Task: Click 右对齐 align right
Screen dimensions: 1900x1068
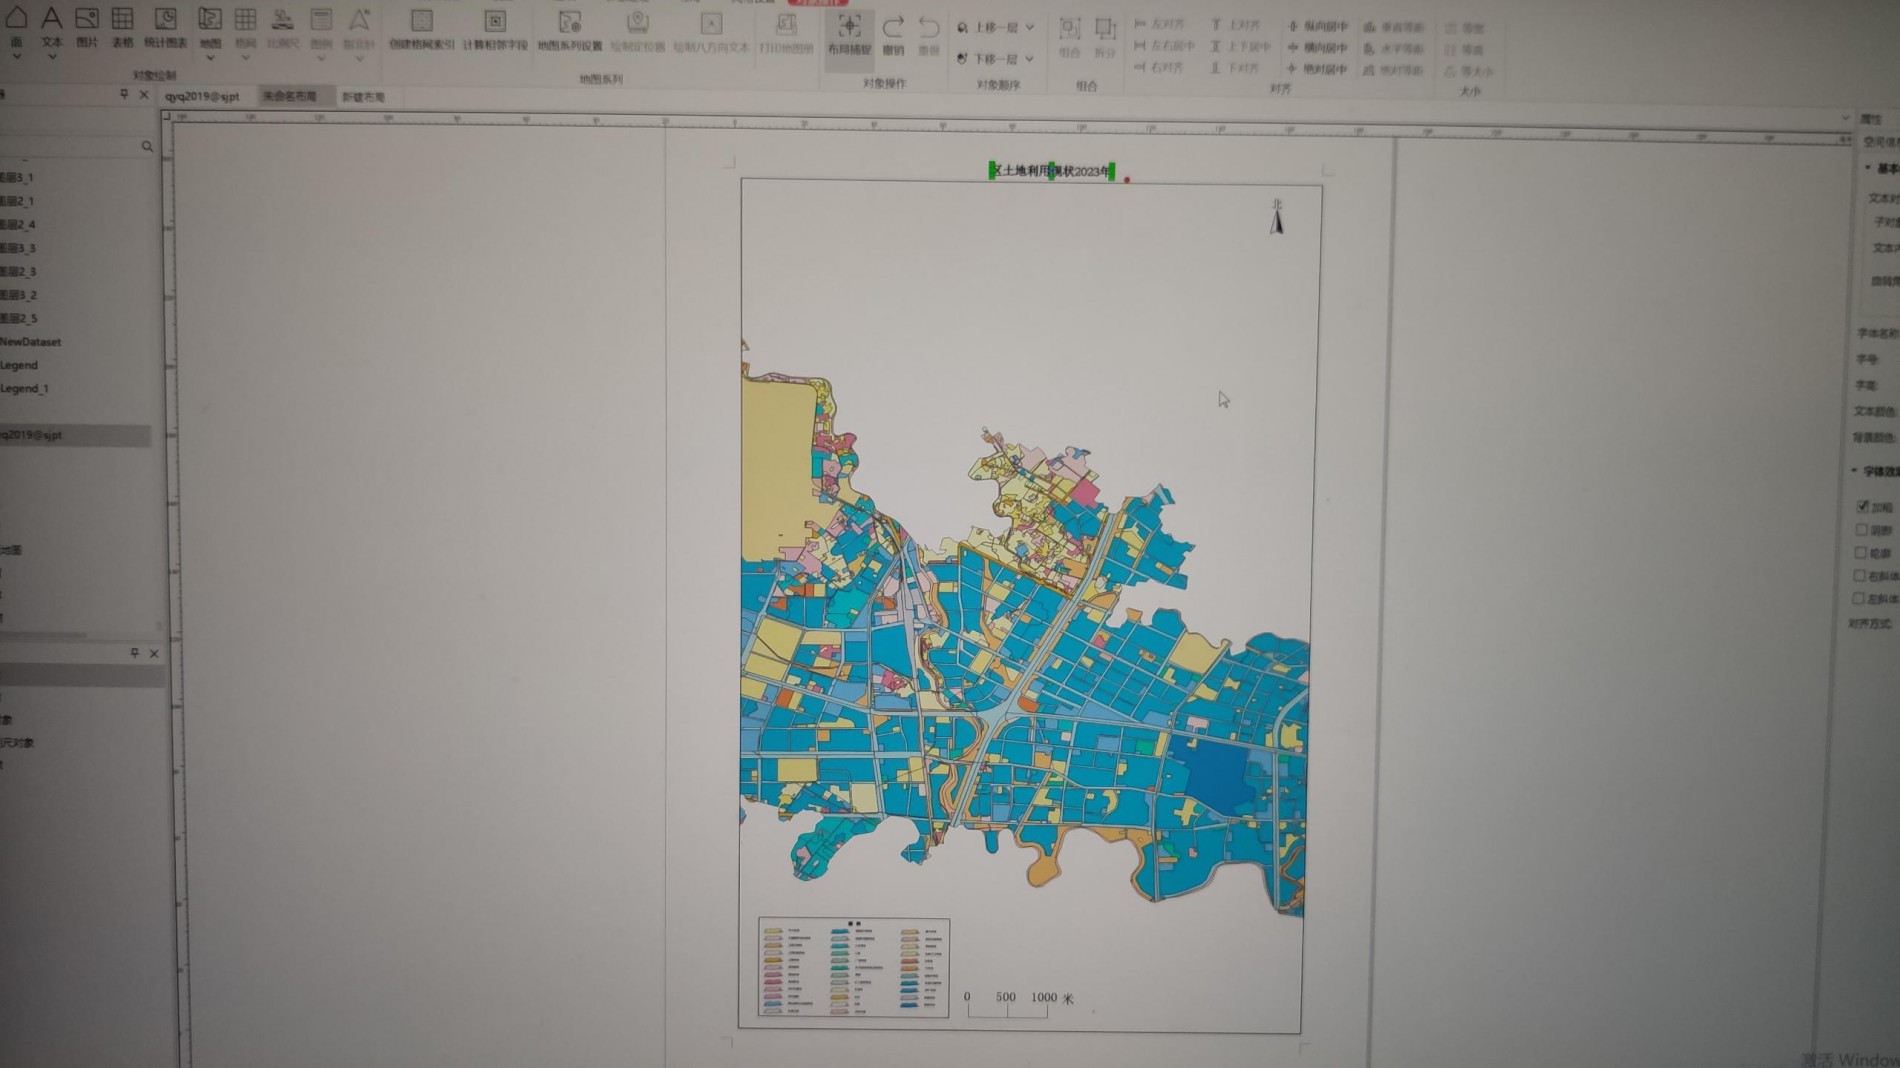Action: click(x=1158, y=67)
